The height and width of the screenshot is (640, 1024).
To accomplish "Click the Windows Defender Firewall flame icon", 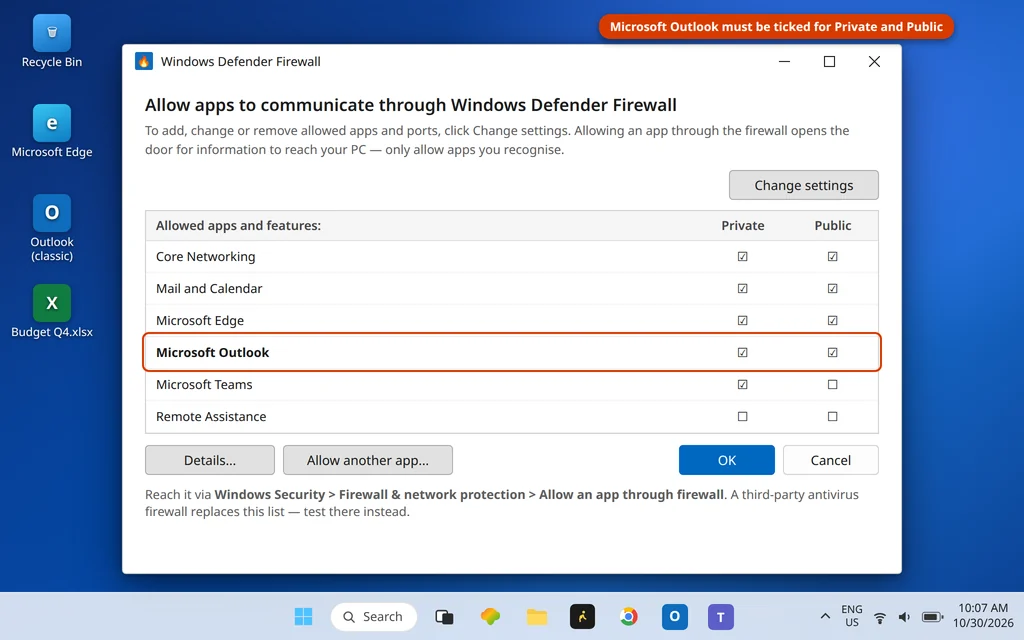I will (144, 61).
